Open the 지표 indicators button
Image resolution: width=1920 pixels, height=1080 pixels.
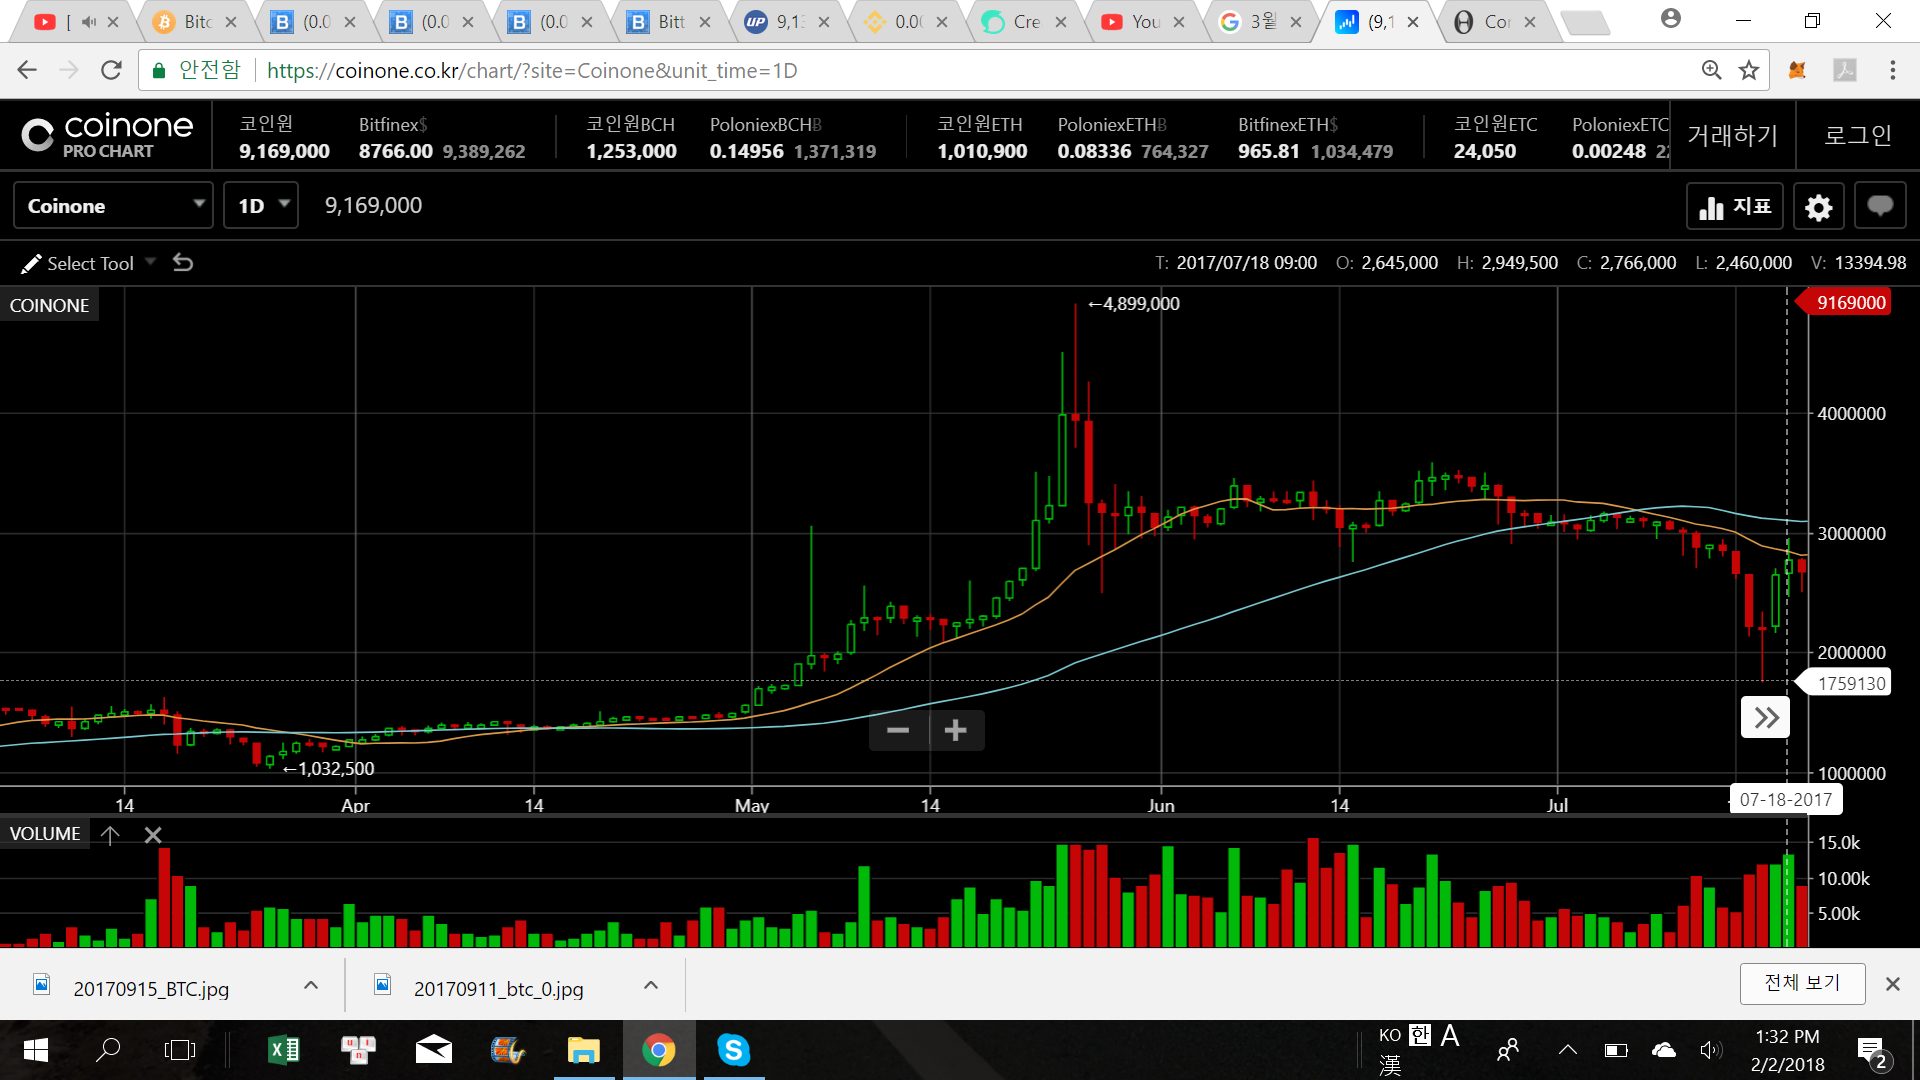1735,207
